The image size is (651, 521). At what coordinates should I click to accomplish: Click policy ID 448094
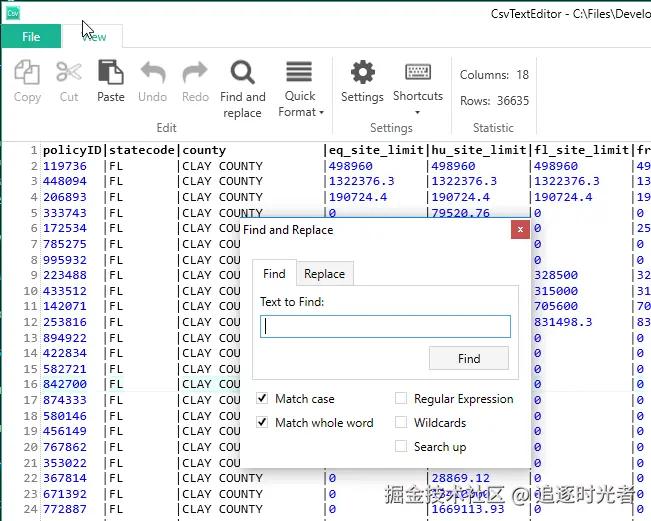pyautogui.click(x=65, y=181)
